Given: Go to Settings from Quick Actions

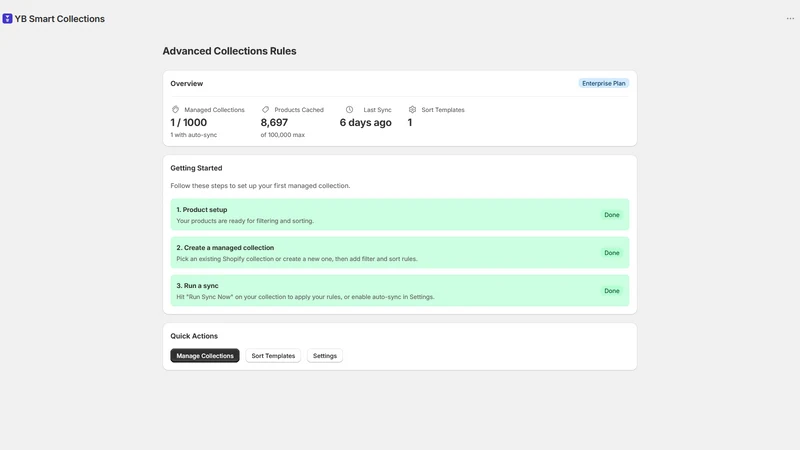Looking at the screenshot, I should tap(324, 356).
